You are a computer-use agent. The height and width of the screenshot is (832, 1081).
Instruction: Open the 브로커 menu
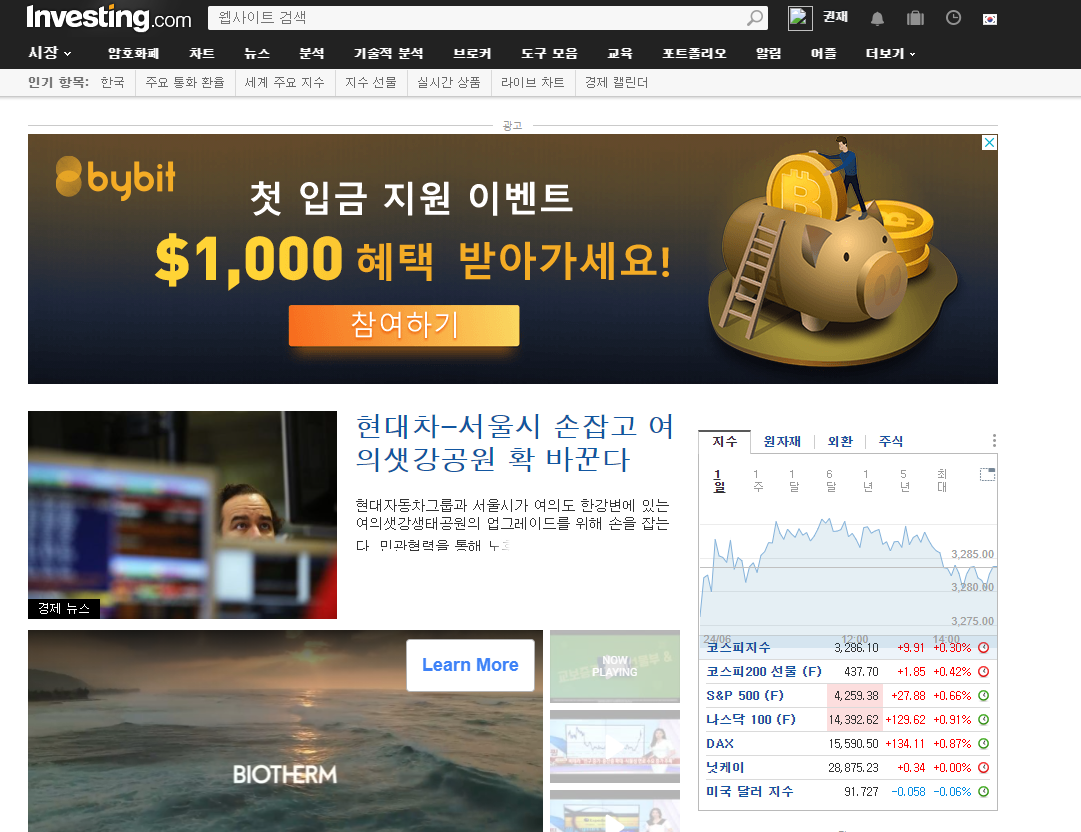pos(472,53)
